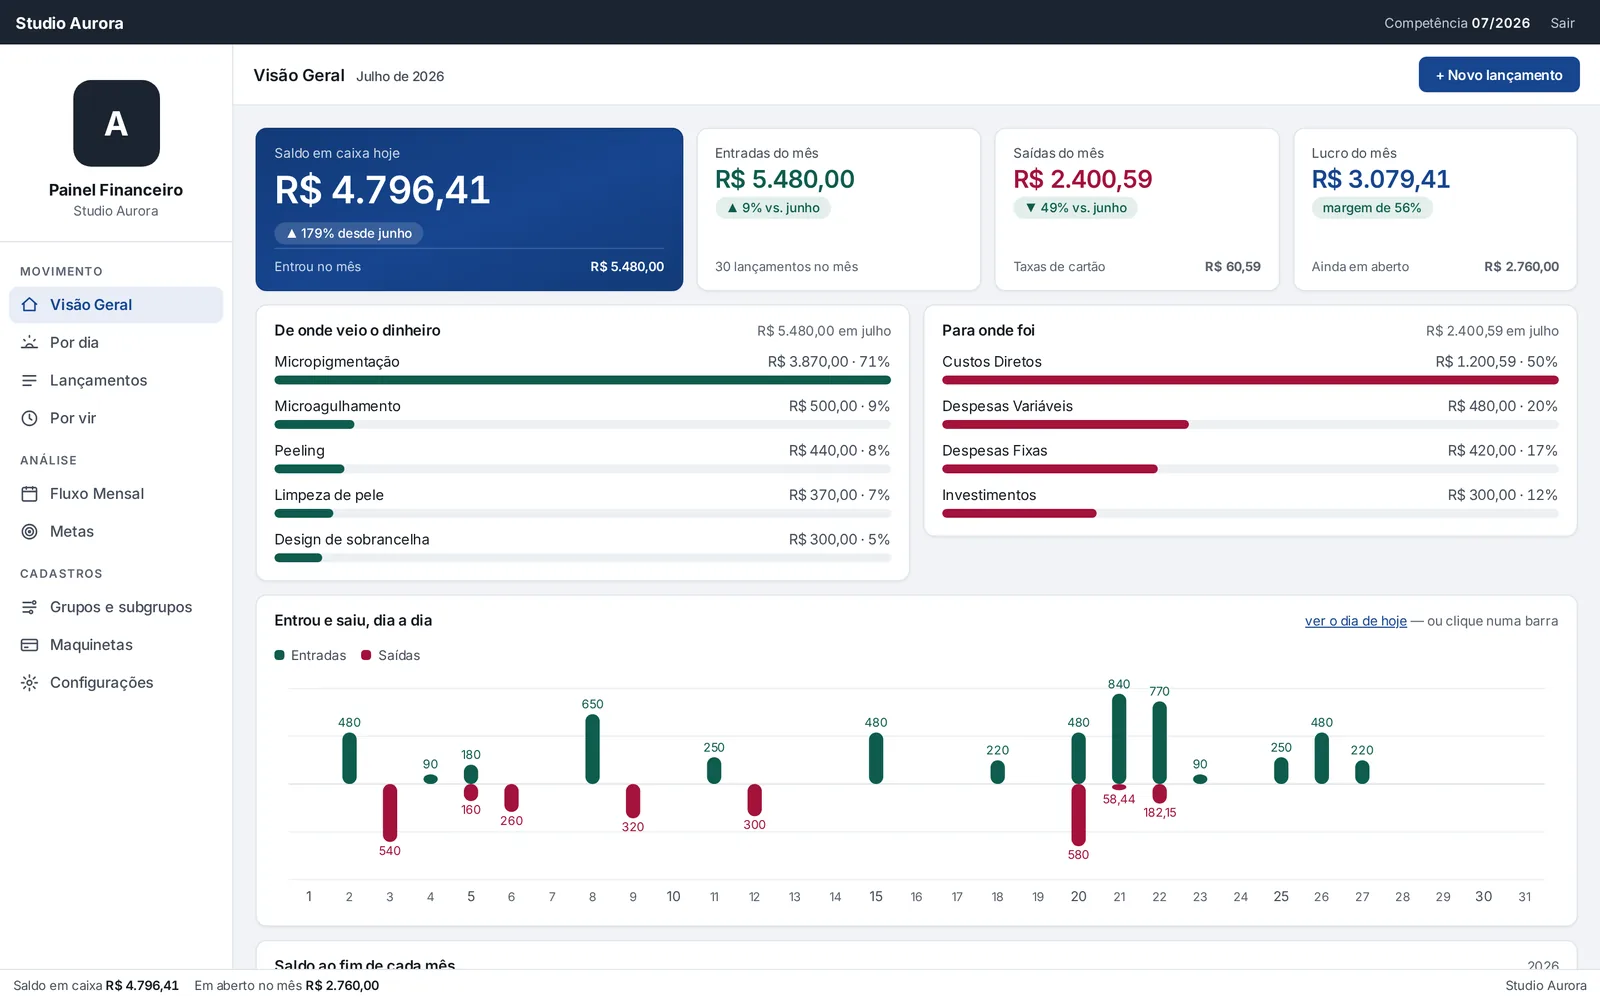Click the Saídas do mês card

1137,209
